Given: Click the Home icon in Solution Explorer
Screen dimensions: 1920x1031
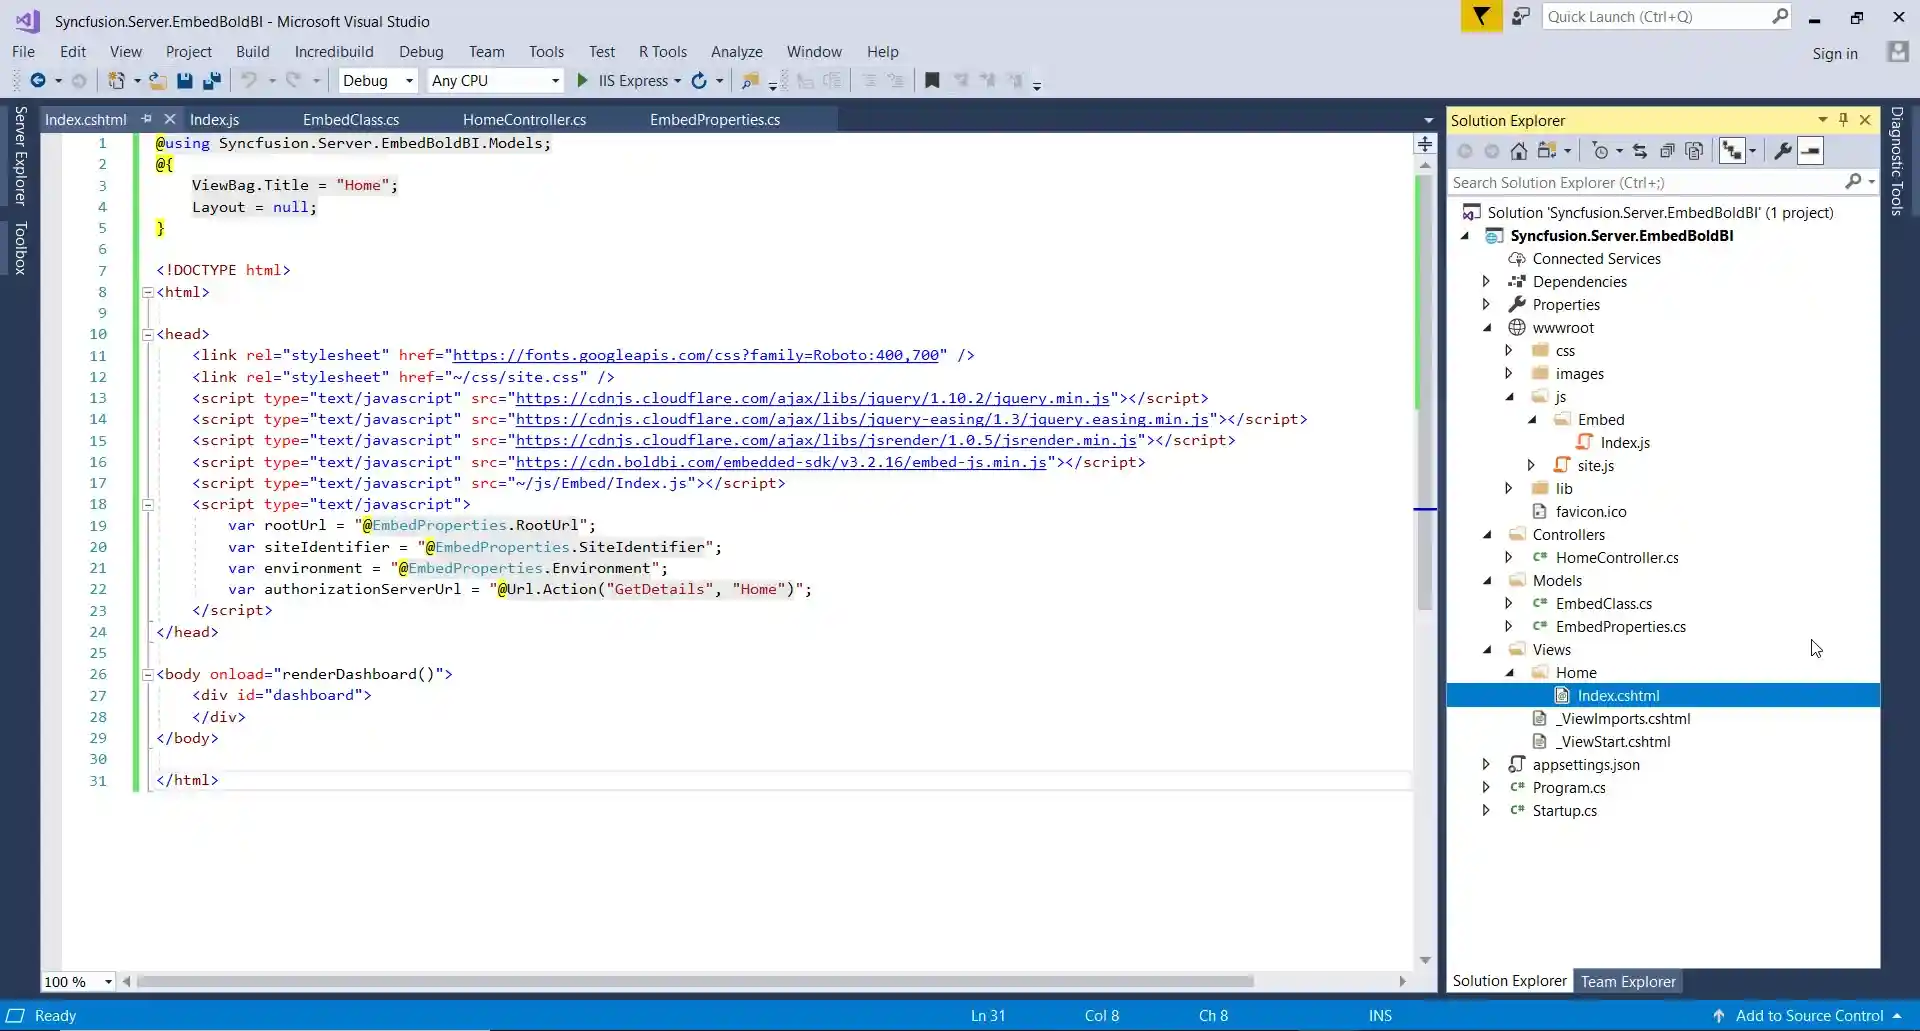Looking at the screenshot, I should pyautogui.click(x=1518, y=151).
